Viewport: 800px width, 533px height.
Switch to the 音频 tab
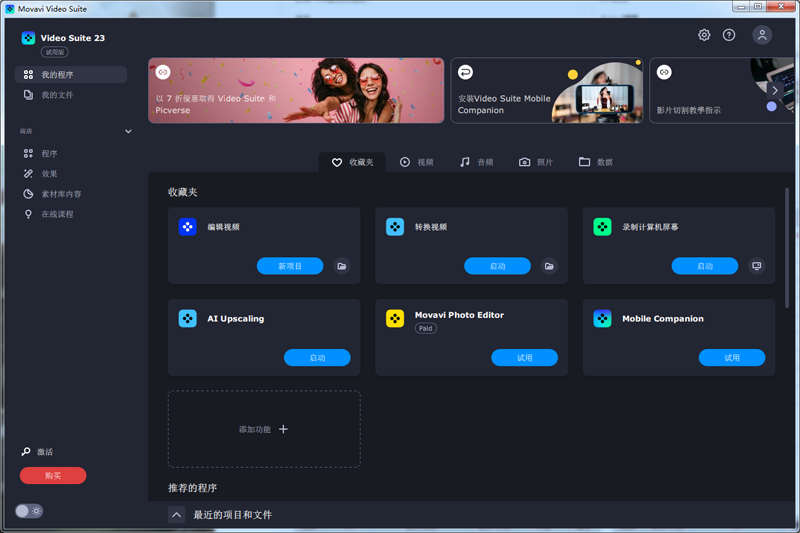point(477,162)
